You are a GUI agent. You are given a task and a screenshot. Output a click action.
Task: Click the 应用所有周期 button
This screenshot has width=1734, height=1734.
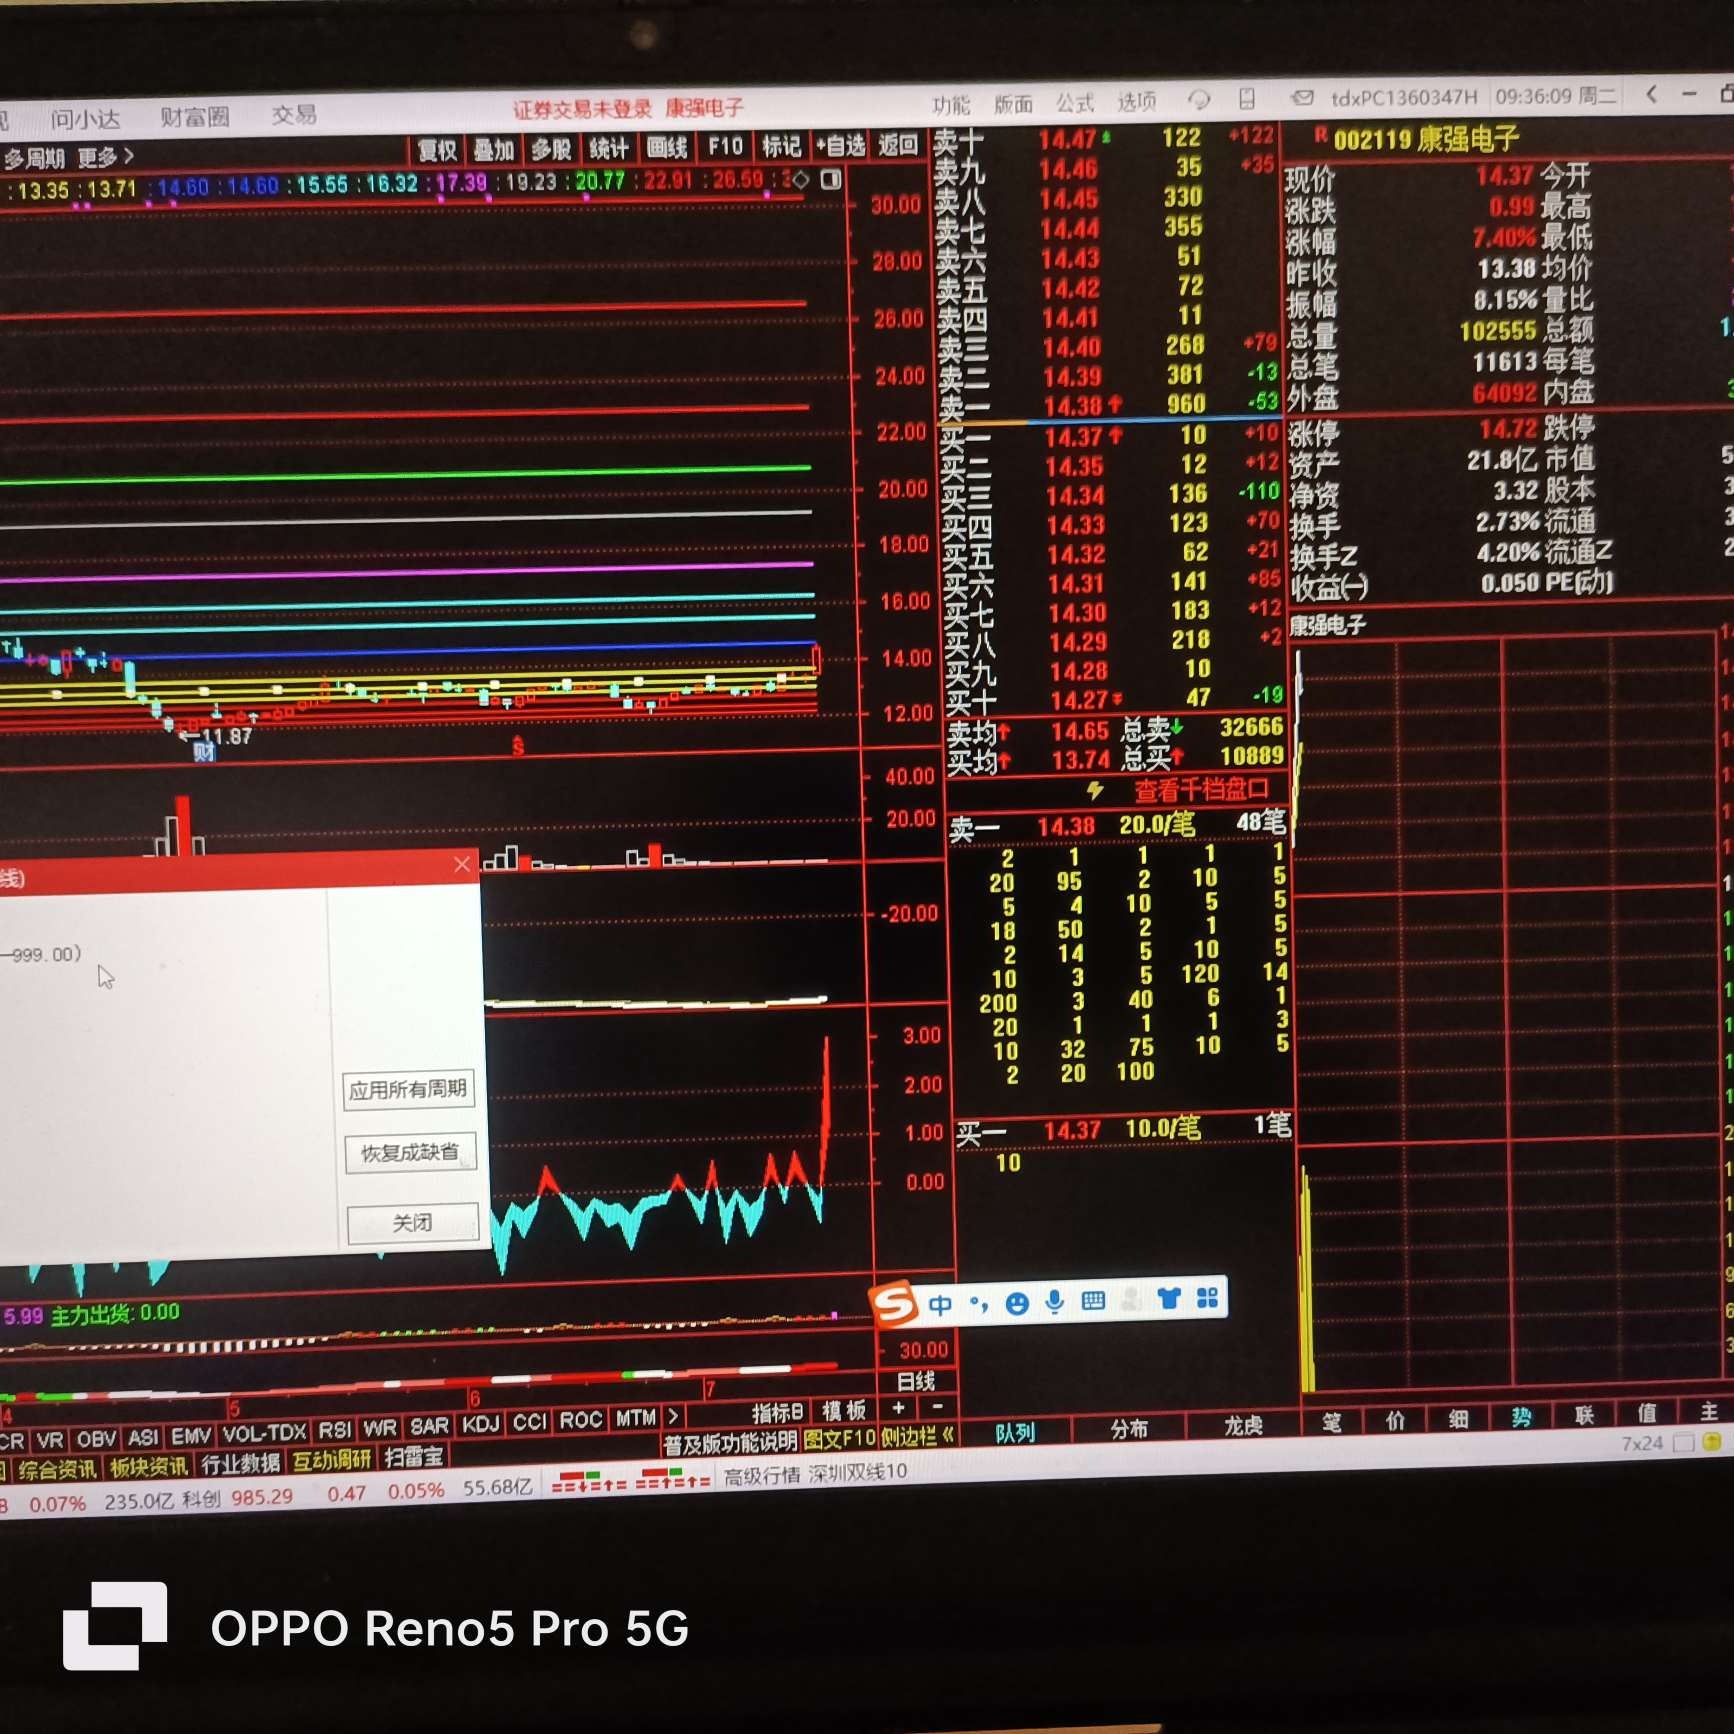(407, 1089)
